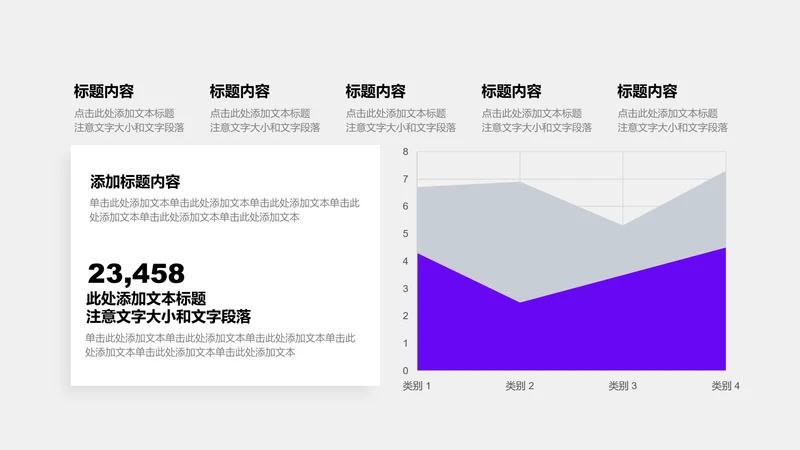Select the large number 23,458
800x450 pixels.
coord(136,273)
